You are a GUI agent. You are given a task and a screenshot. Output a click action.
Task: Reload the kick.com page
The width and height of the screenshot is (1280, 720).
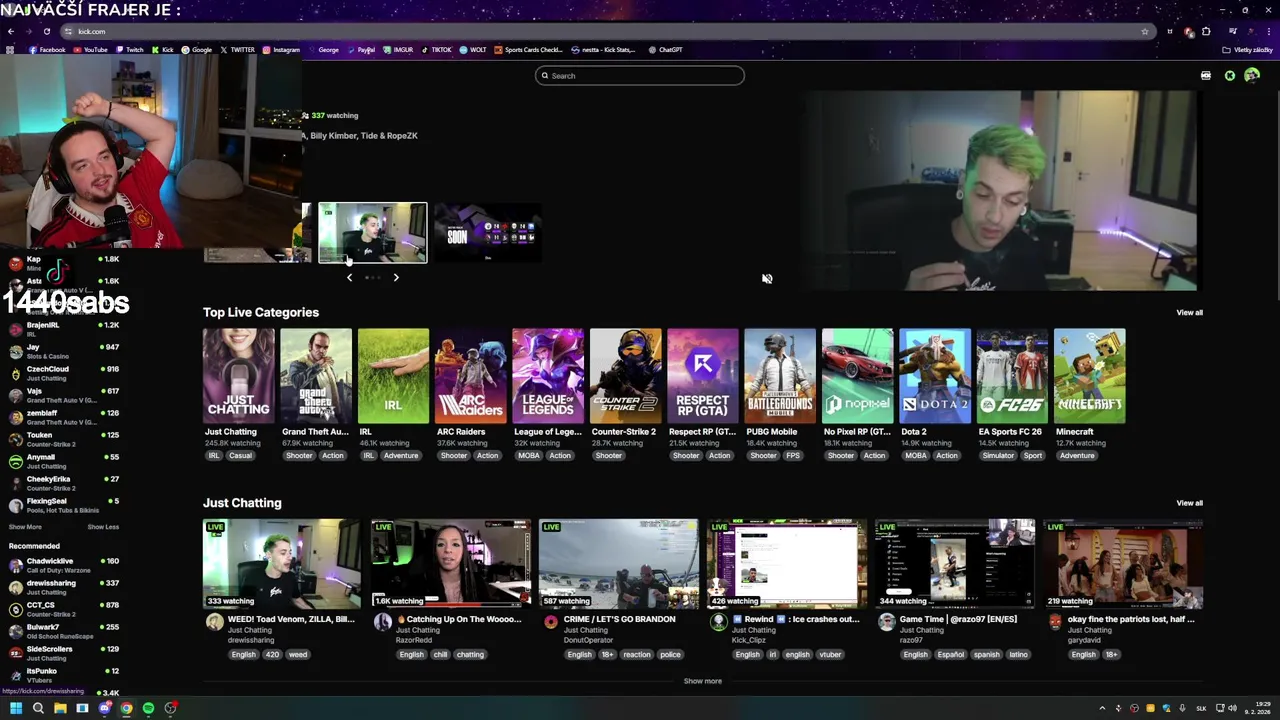click(46, 31)
